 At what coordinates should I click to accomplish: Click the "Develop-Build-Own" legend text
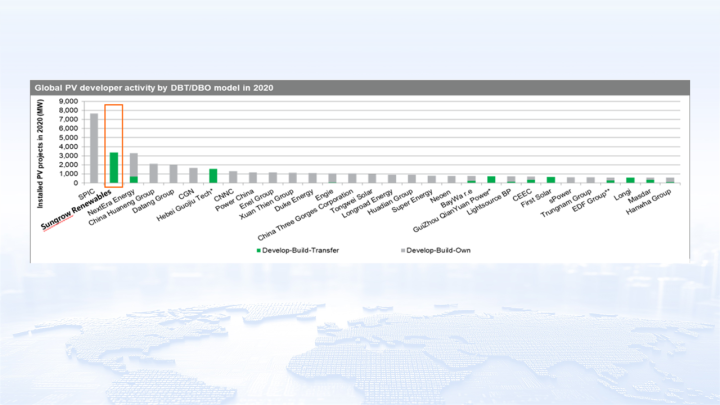(x=439, y=250)
